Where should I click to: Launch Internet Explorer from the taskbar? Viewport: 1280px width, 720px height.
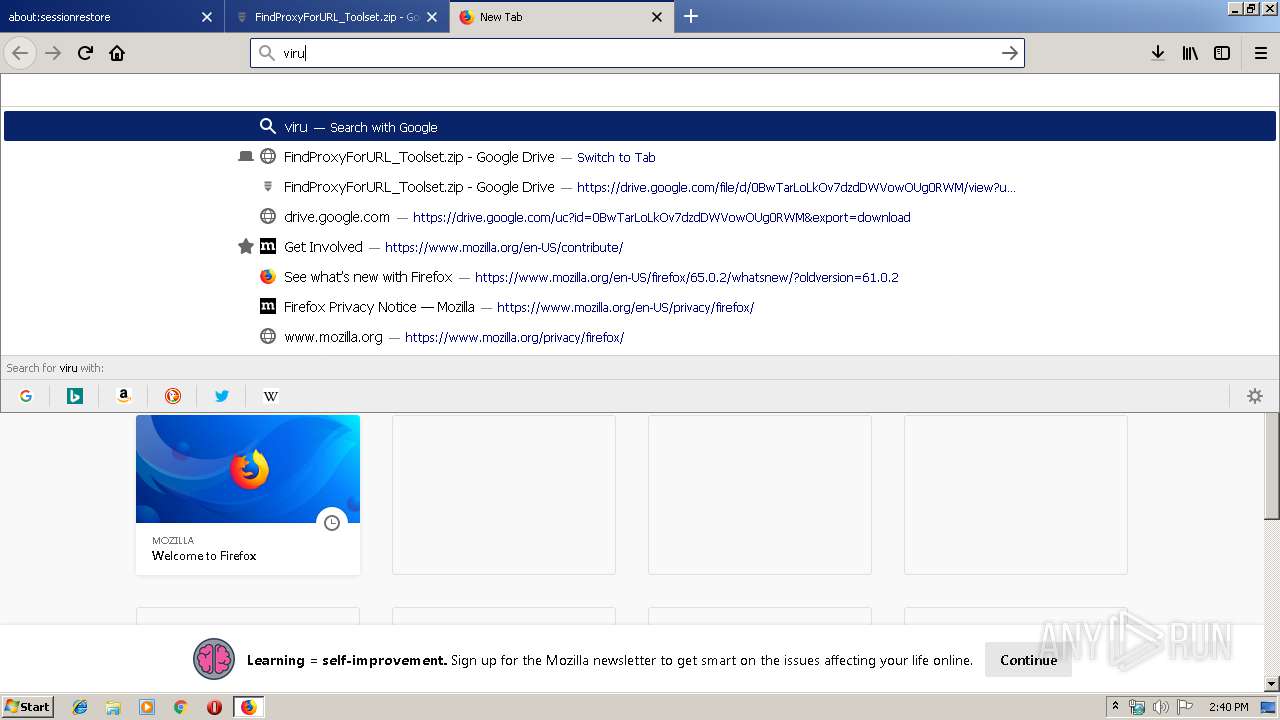pos(81,707)
